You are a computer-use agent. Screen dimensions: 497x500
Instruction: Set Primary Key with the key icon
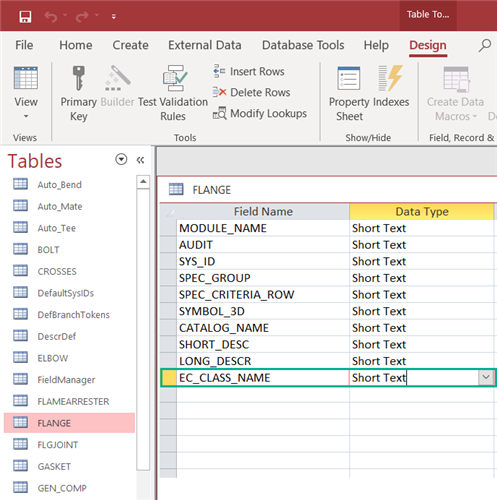coord(79,79)
